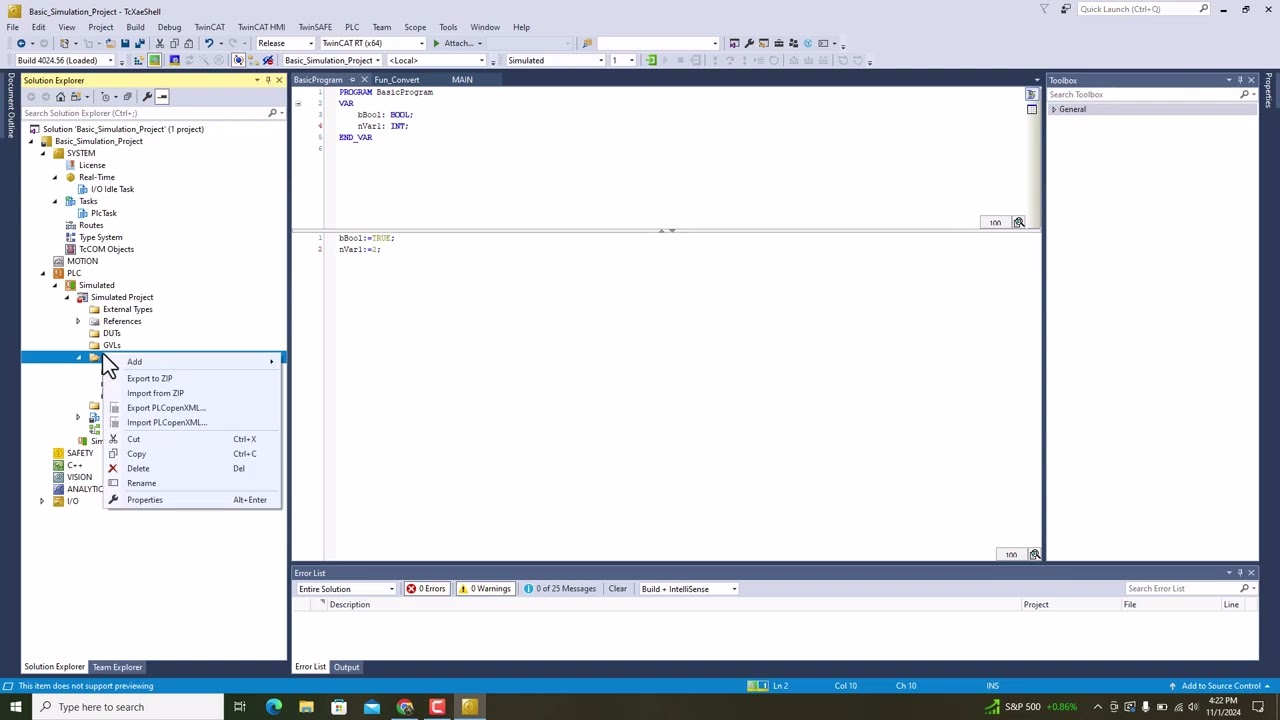Switch to the Output tab
Image resolution: width=1280 pixels, height=720 pixels.
tap(346, 667)
